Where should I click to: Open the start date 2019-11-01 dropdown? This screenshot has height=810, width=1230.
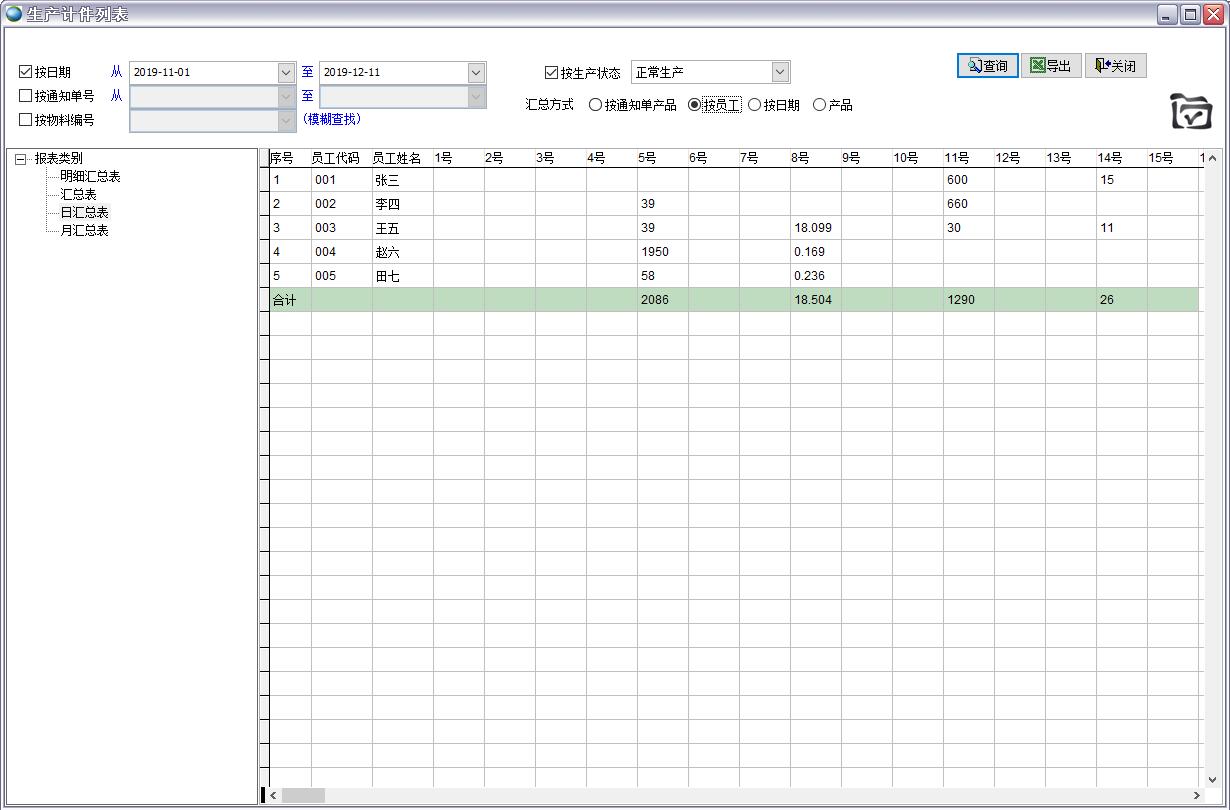(x=286, y=72)
